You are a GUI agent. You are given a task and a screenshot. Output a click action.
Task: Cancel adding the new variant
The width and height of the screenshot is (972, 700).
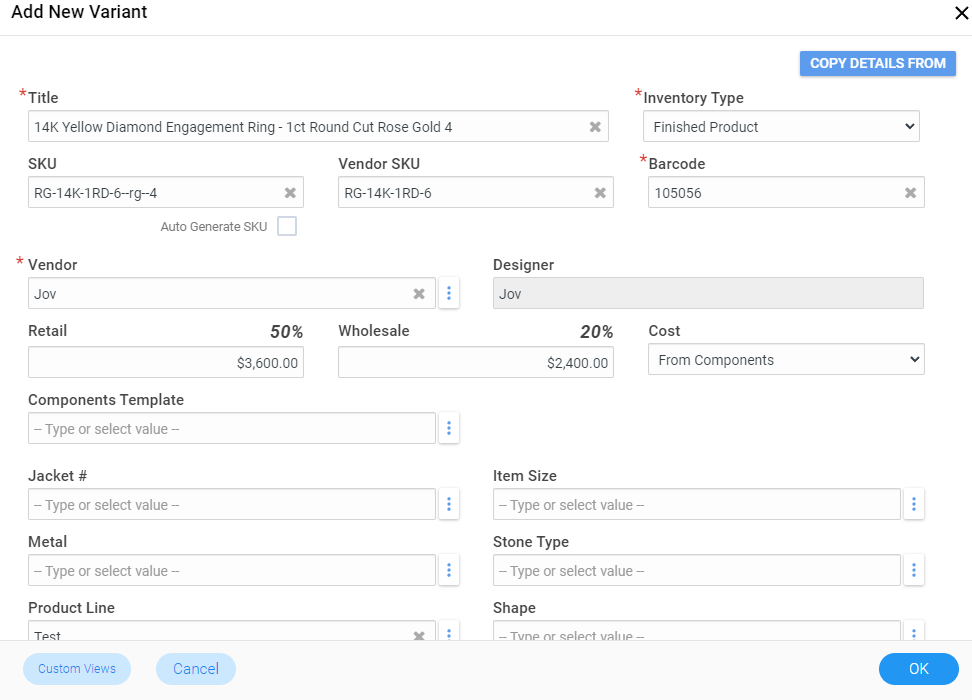coord(196,669)
